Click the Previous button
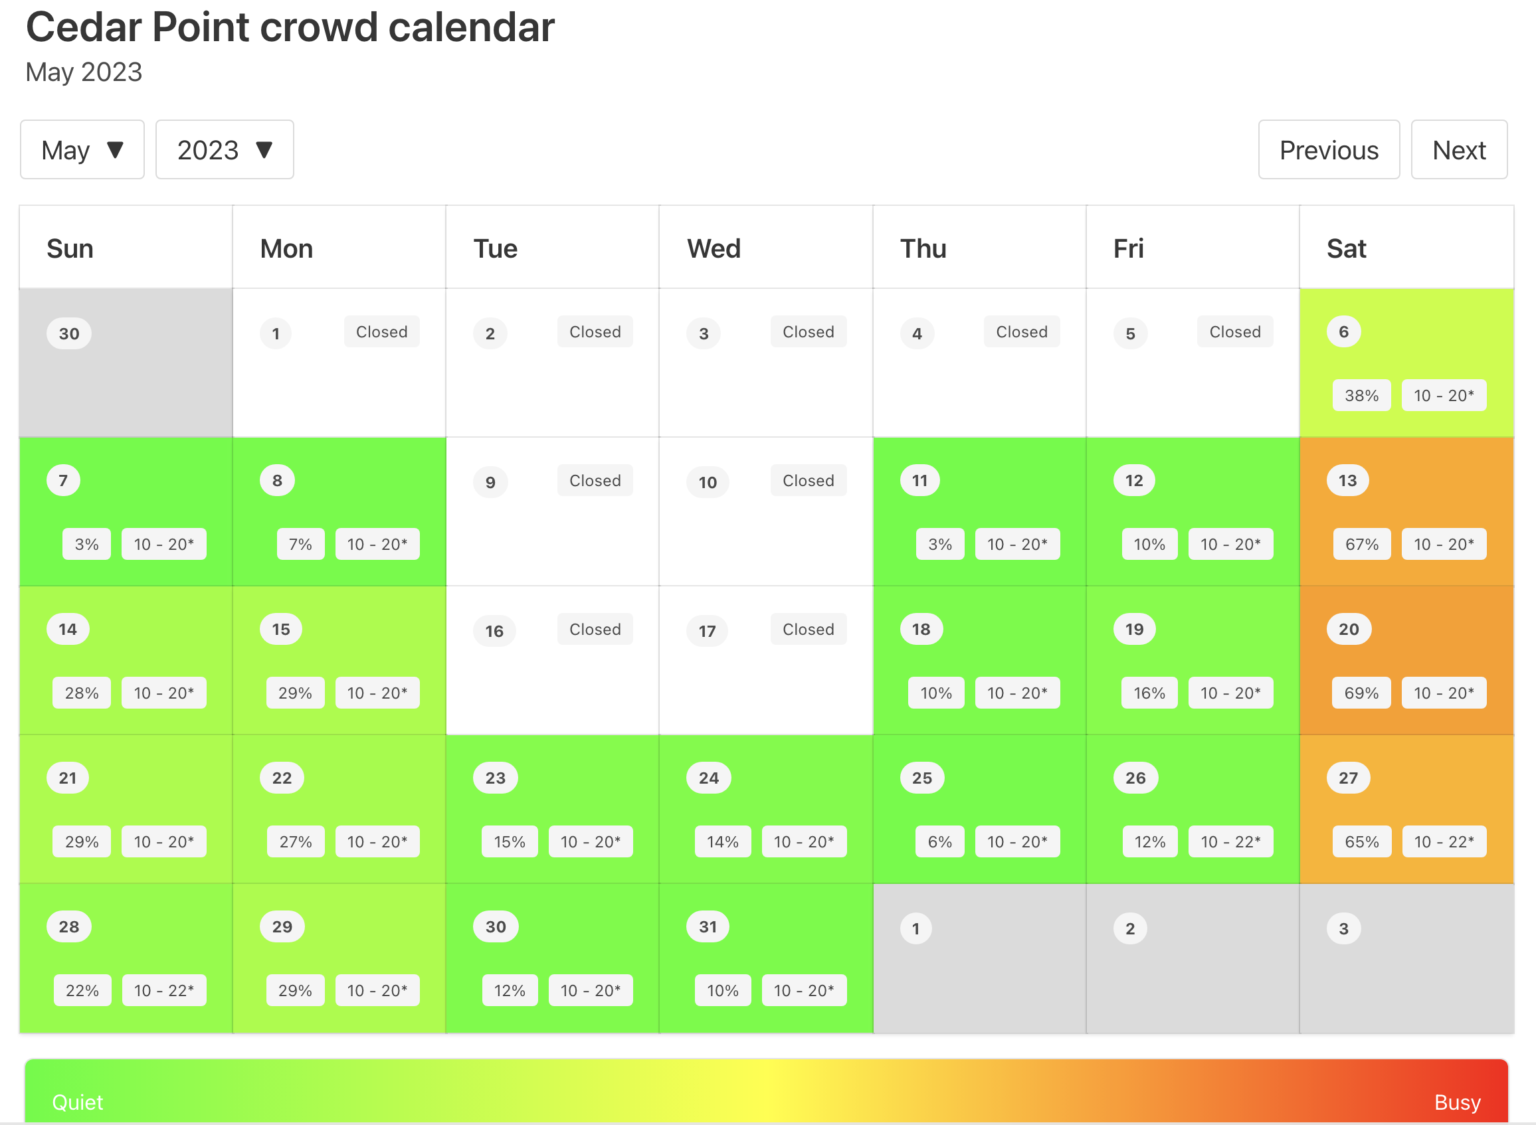This screenshot has width=1536, height=1125. coord(1328,149)
